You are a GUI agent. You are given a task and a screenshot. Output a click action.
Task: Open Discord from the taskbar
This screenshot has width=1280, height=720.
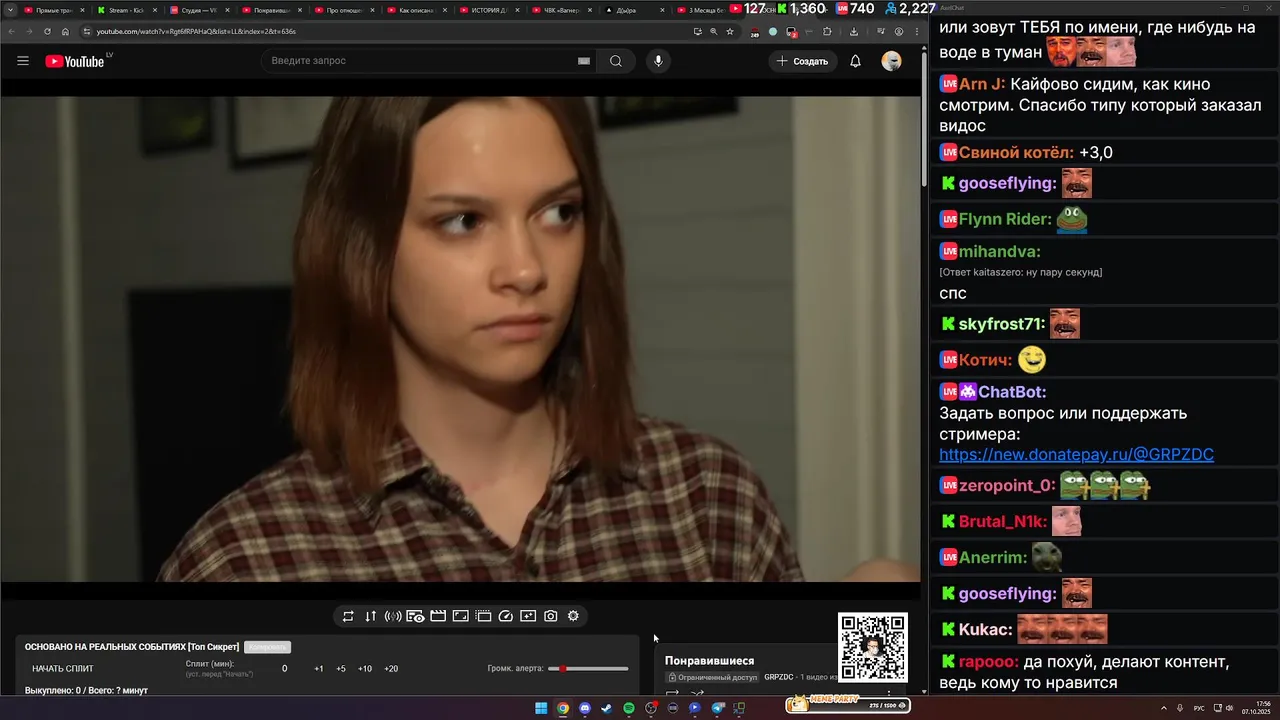[585, 708]
